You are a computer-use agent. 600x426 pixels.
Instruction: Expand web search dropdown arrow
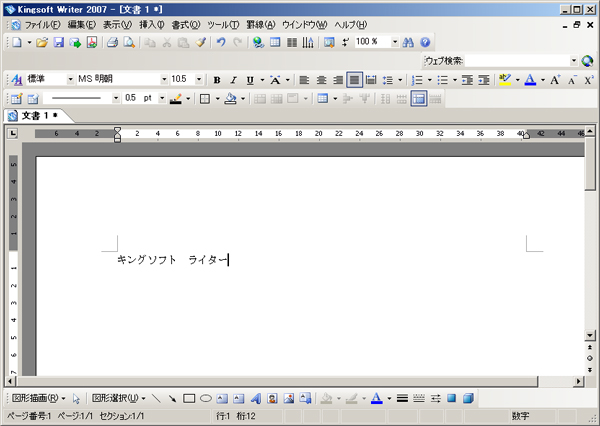(x=574, y=60)
